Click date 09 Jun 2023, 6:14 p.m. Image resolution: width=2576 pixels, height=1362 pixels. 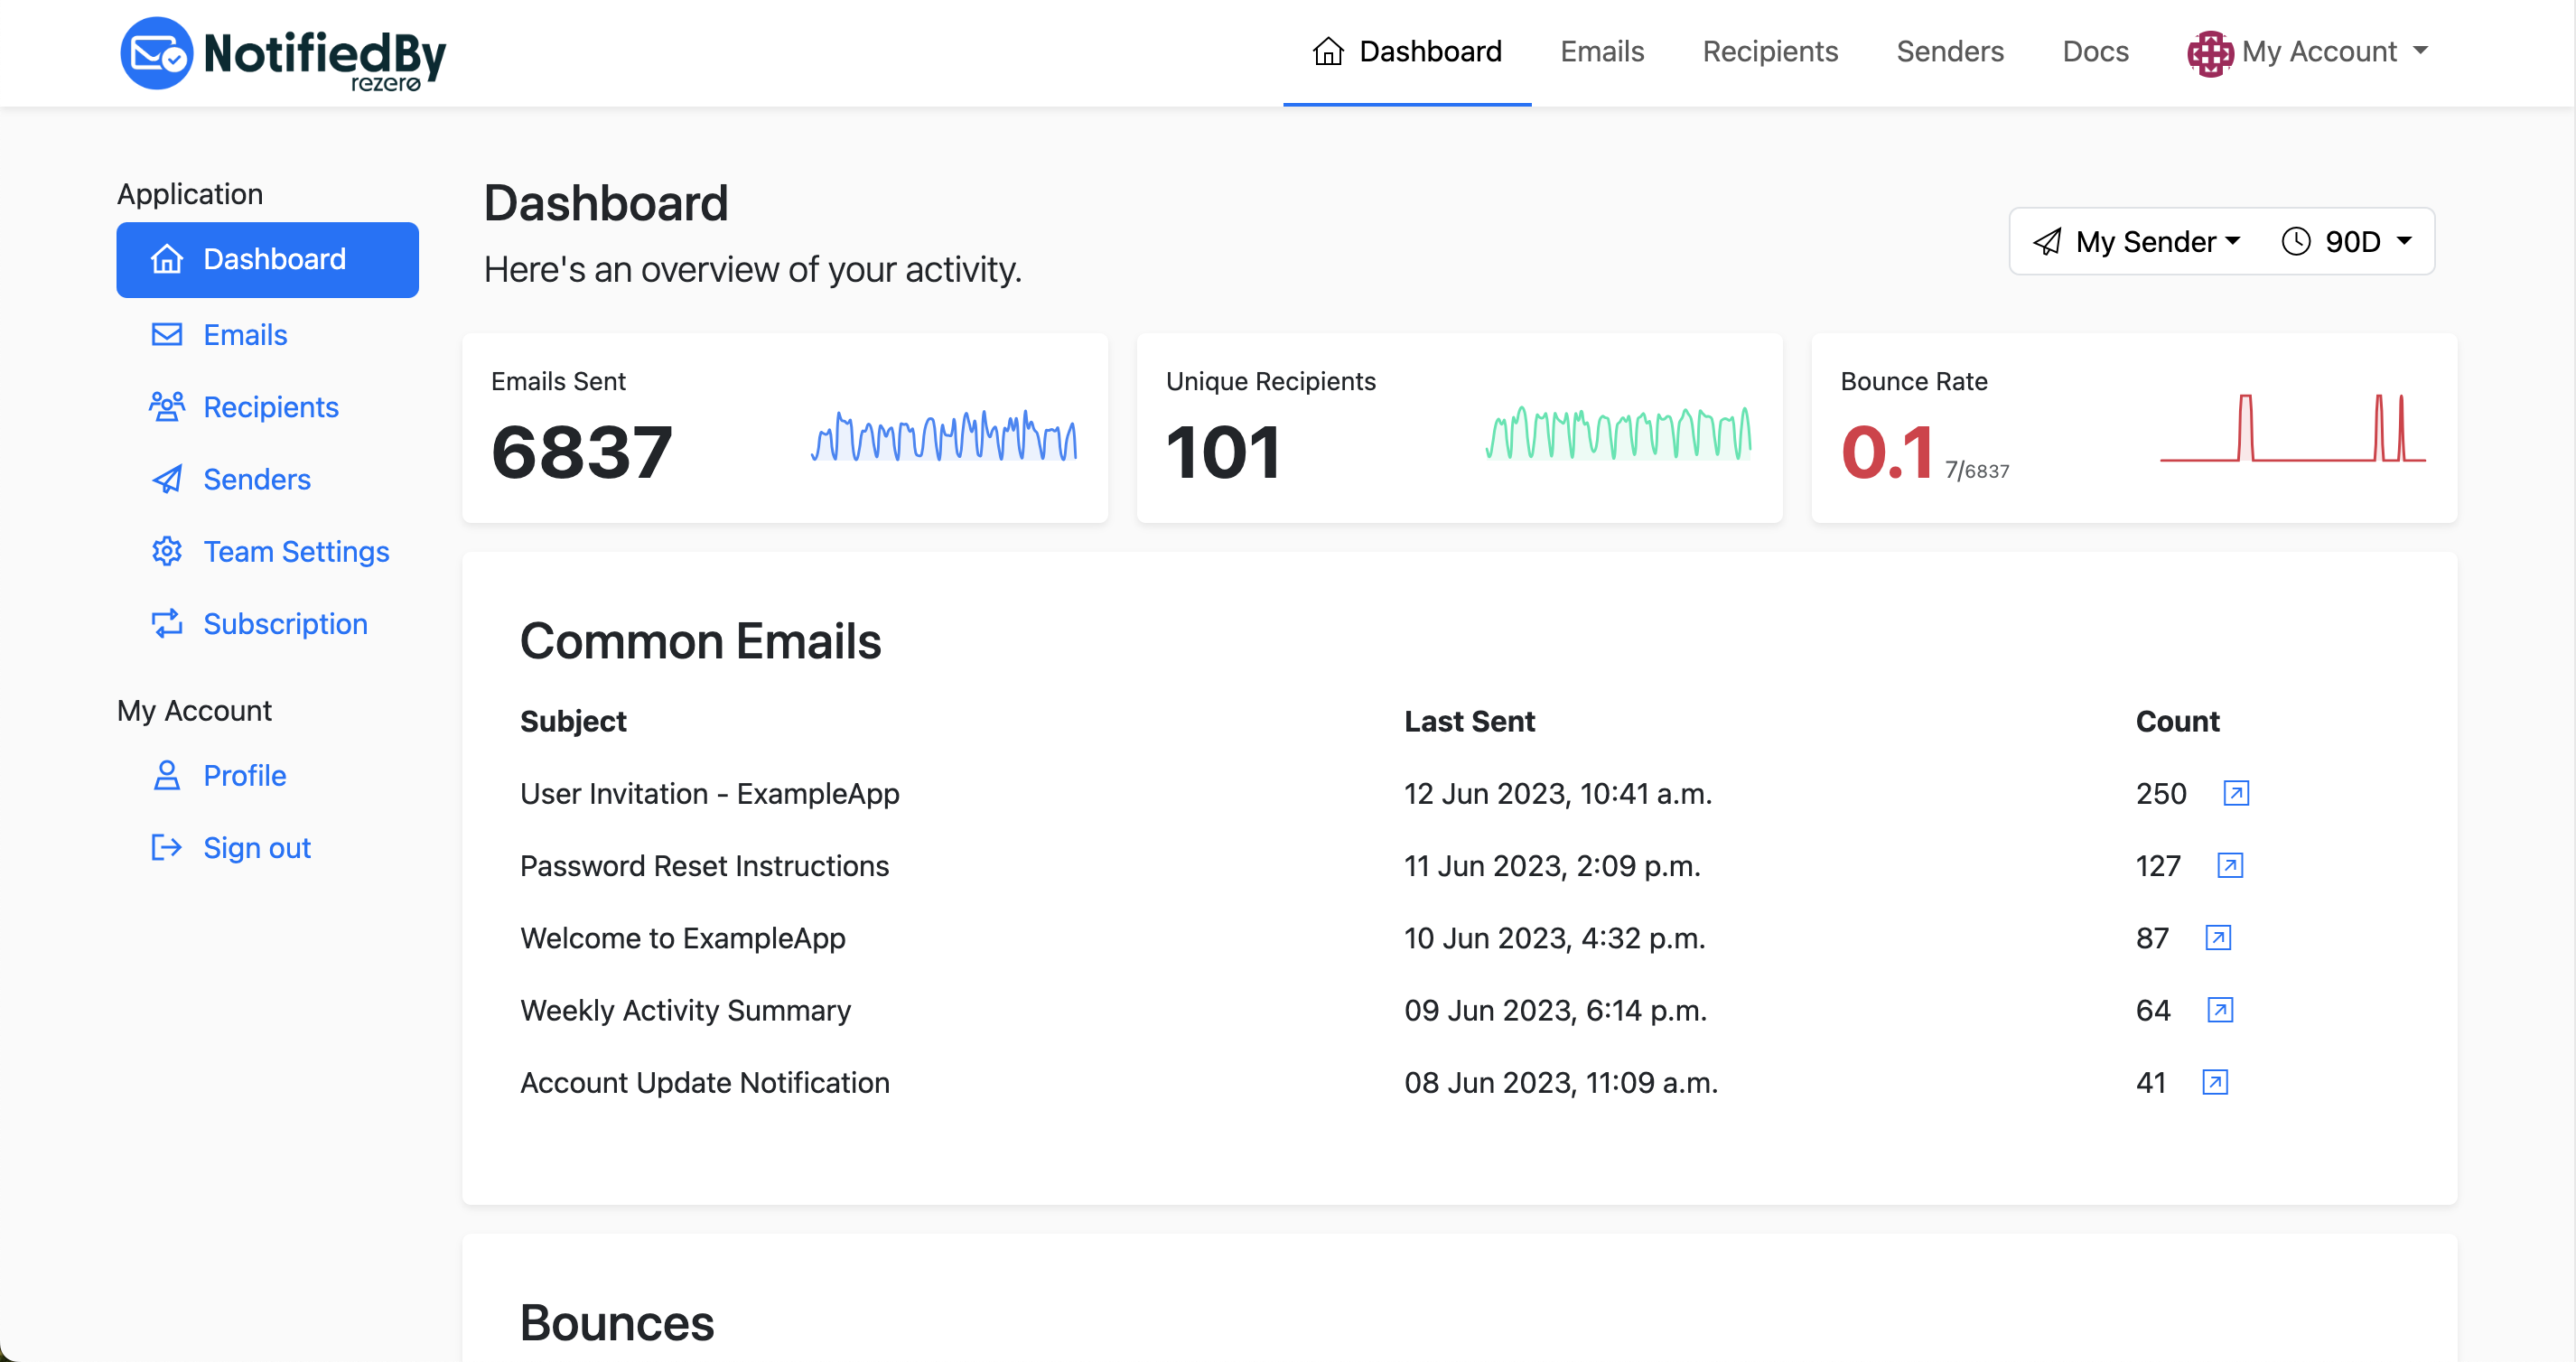coord(1555,1010)
